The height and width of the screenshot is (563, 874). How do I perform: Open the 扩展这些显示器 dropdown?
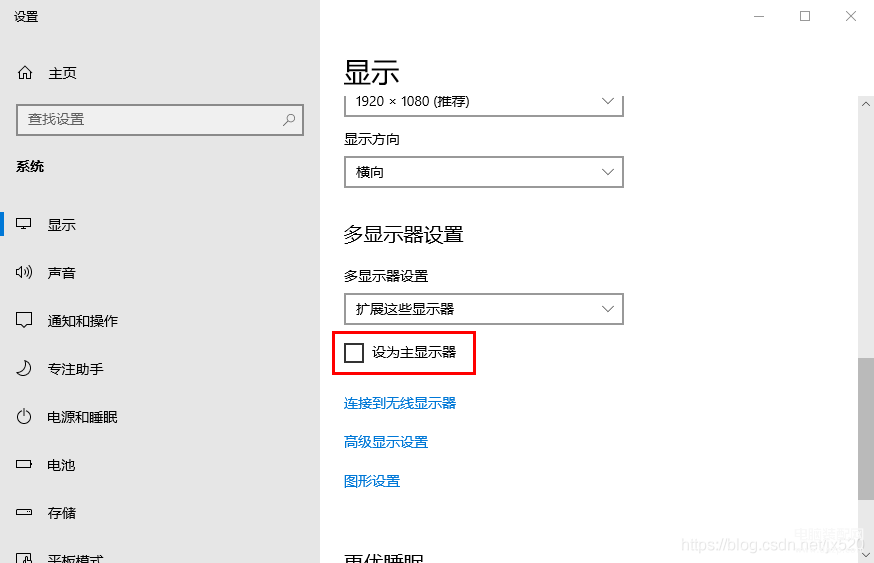(484, 309)
